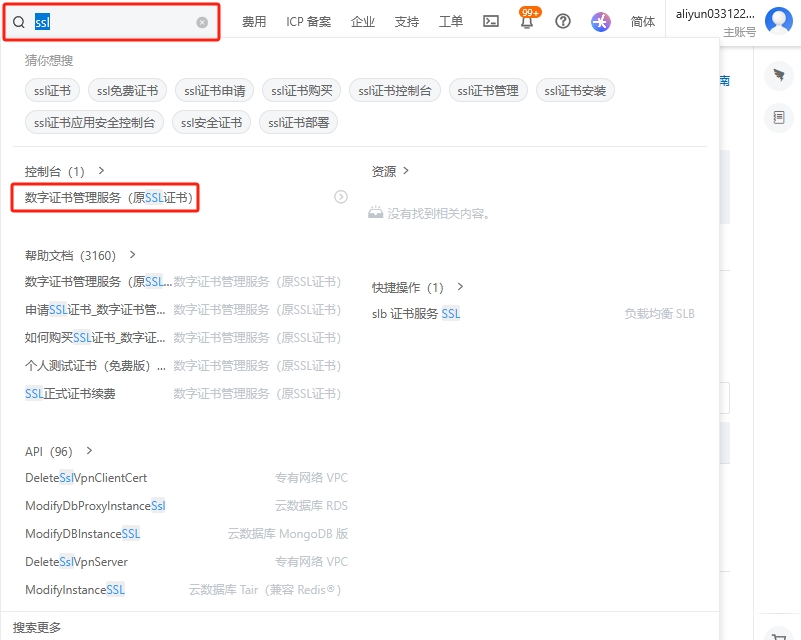
Task: Open API DeleteSslVpnClientCert
Action: click(86, 478)
